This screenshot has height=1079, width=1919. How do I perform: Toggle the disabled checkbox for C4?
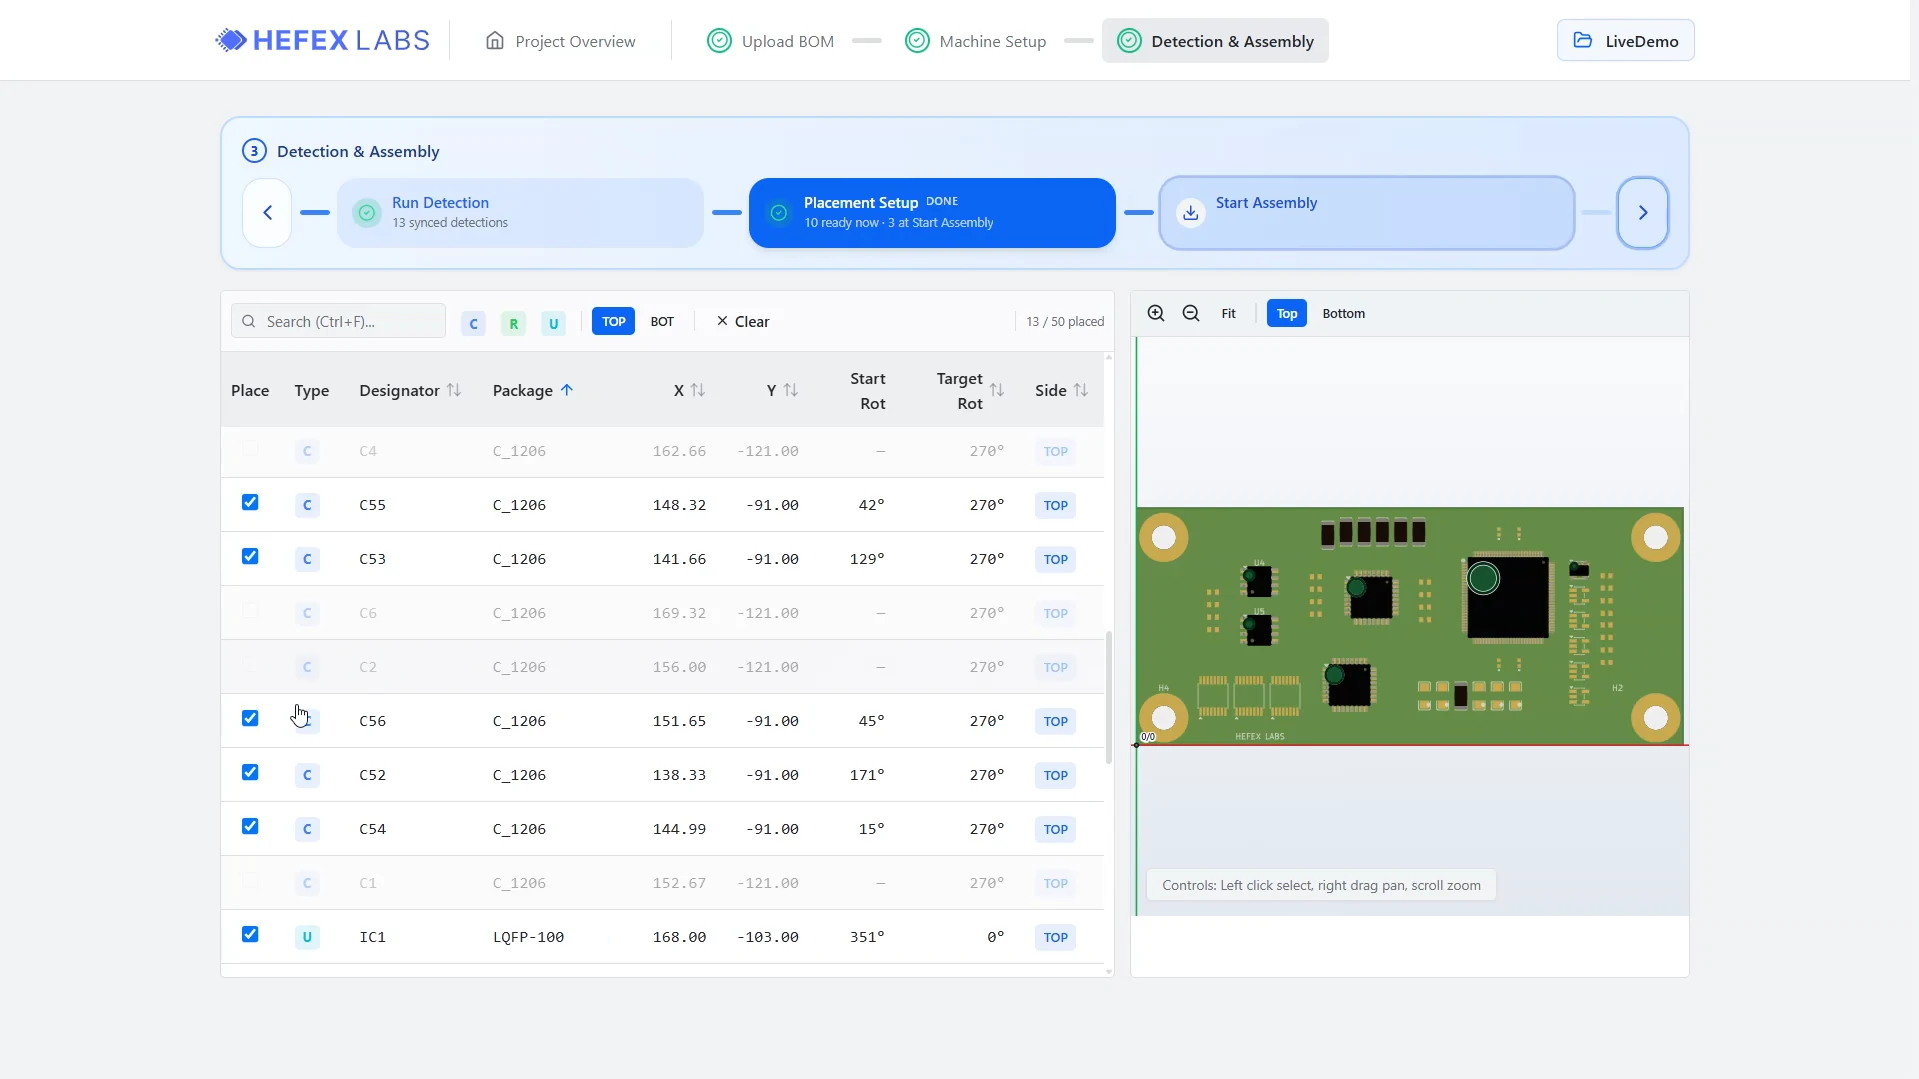coord(250,448)
